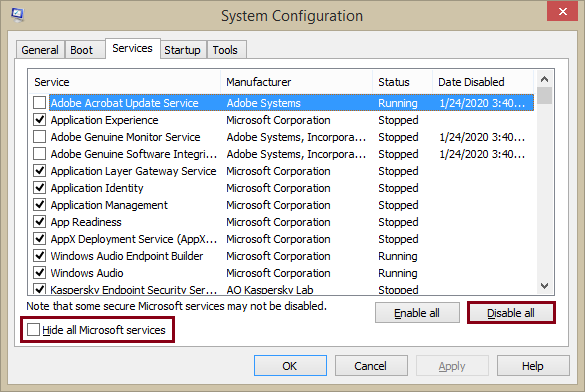Click the Cancel button
The image size is (585, 392).
371,366
